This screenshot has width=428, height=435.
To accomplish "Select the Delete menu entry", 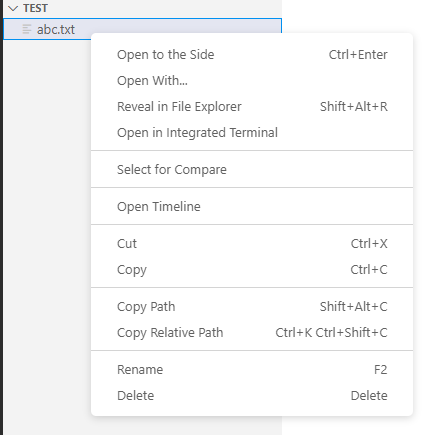I will coord(252,396).
